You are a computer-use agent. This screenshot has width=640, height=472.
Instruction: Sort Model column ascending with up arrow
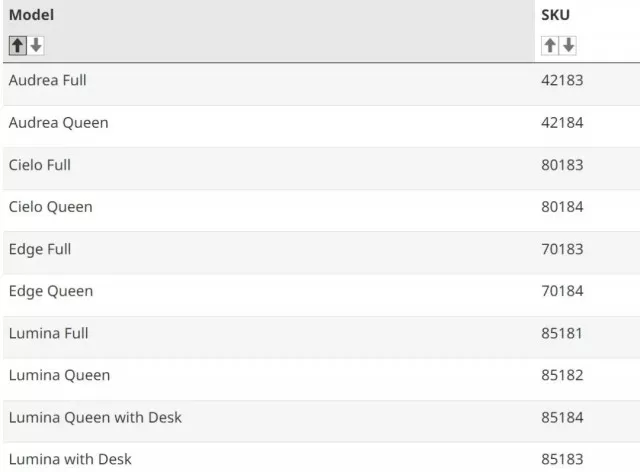pyautogui.click(x=18, y=45)
